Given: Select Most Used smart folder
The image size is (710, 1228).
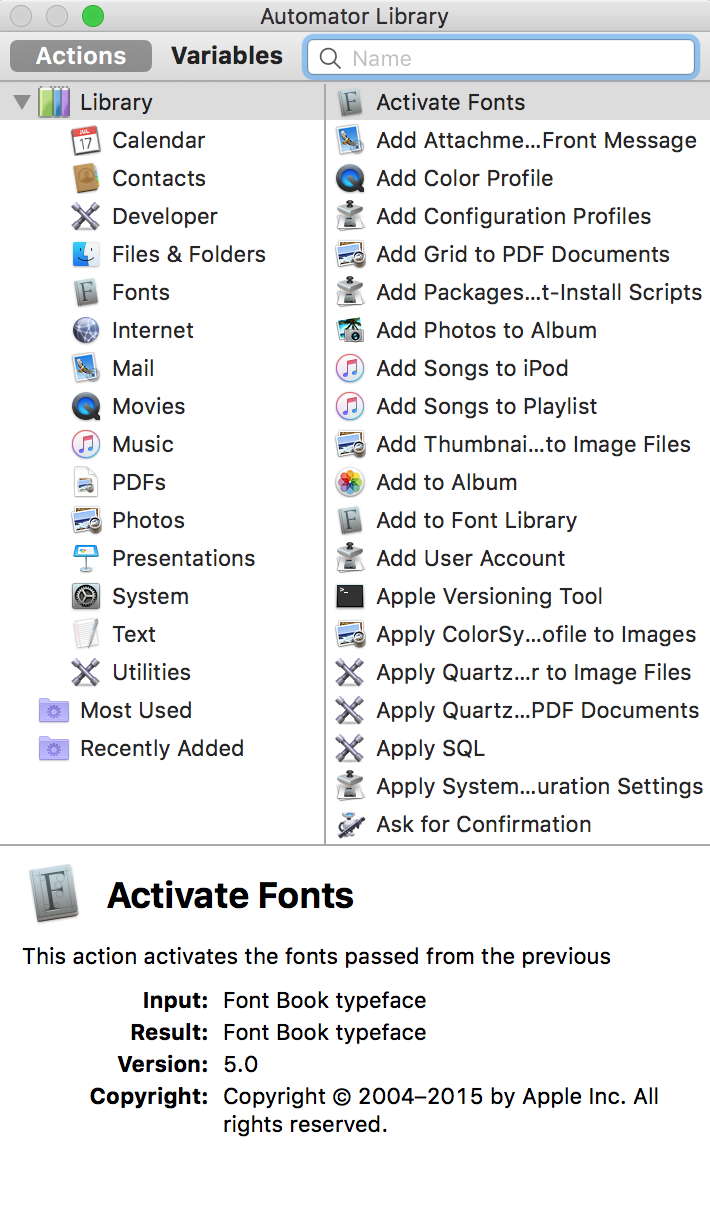Looking at the screenshot, I should pyautogui.click(x=162, y=710).
